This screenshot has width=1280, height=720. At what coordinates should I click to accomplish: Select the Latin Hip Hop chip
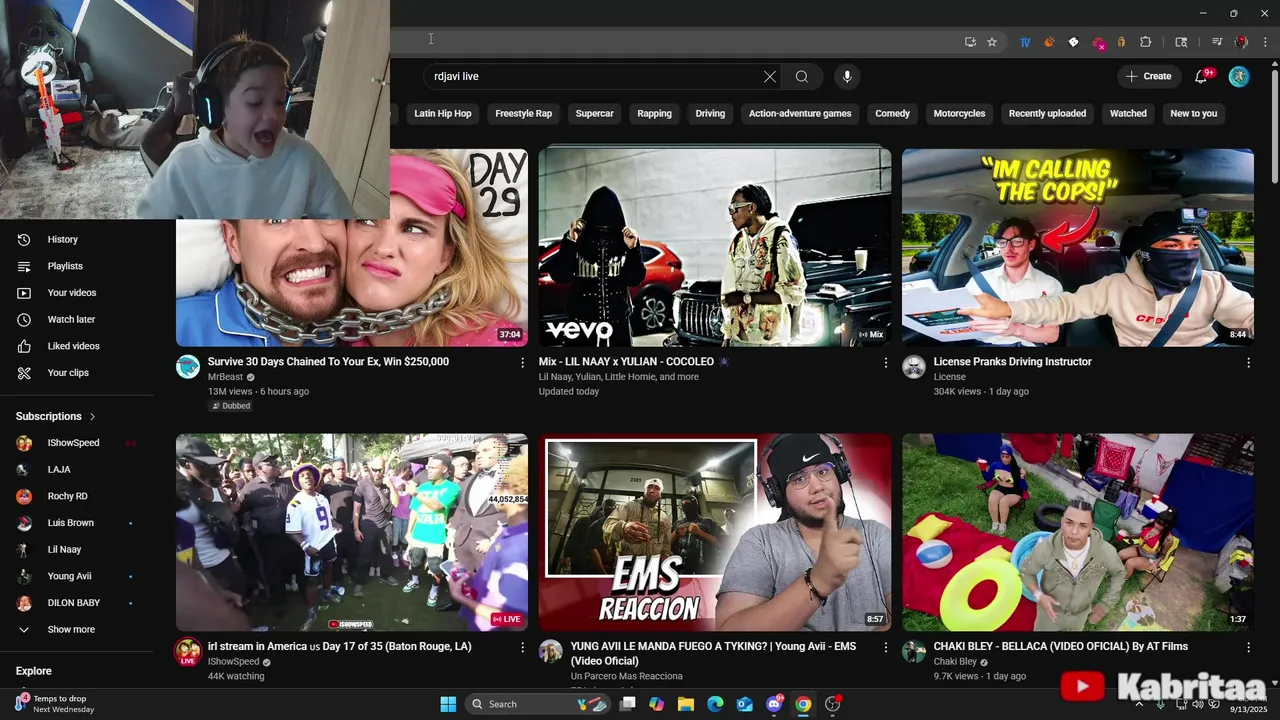[x=443, y=113]
